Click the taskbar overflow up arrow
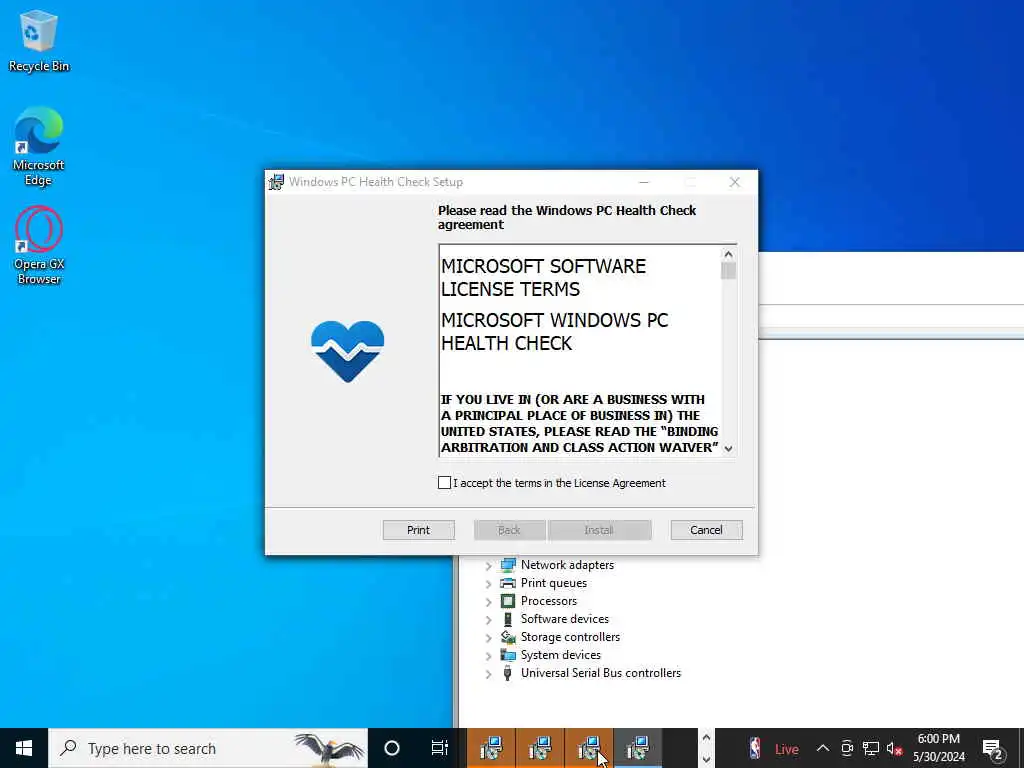 tap(706, 738)
